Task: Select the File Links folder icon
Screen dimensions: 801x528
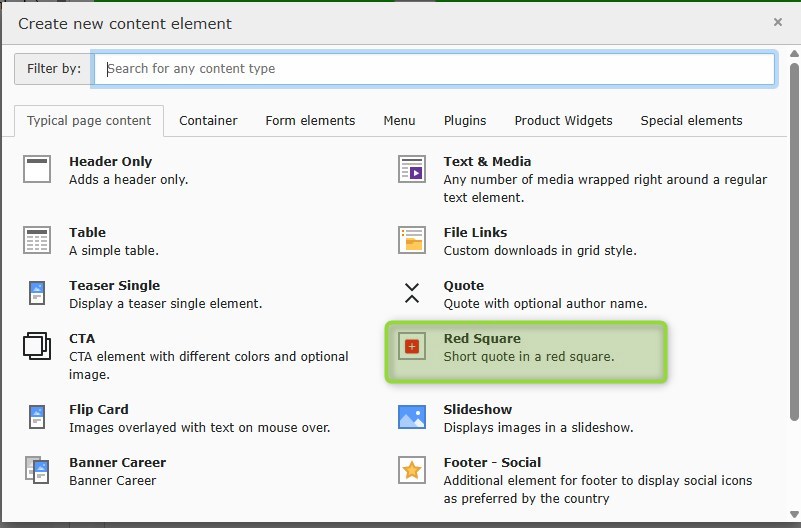Action: [412, 240]
